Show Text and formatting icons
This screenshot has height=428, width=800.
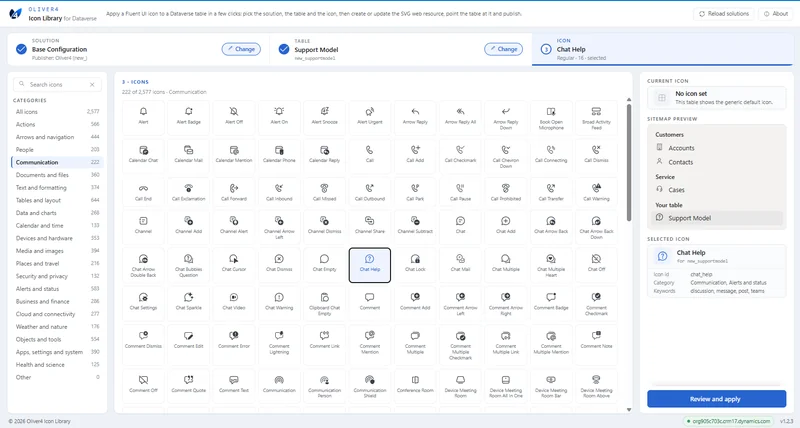(x=58, y=188)
